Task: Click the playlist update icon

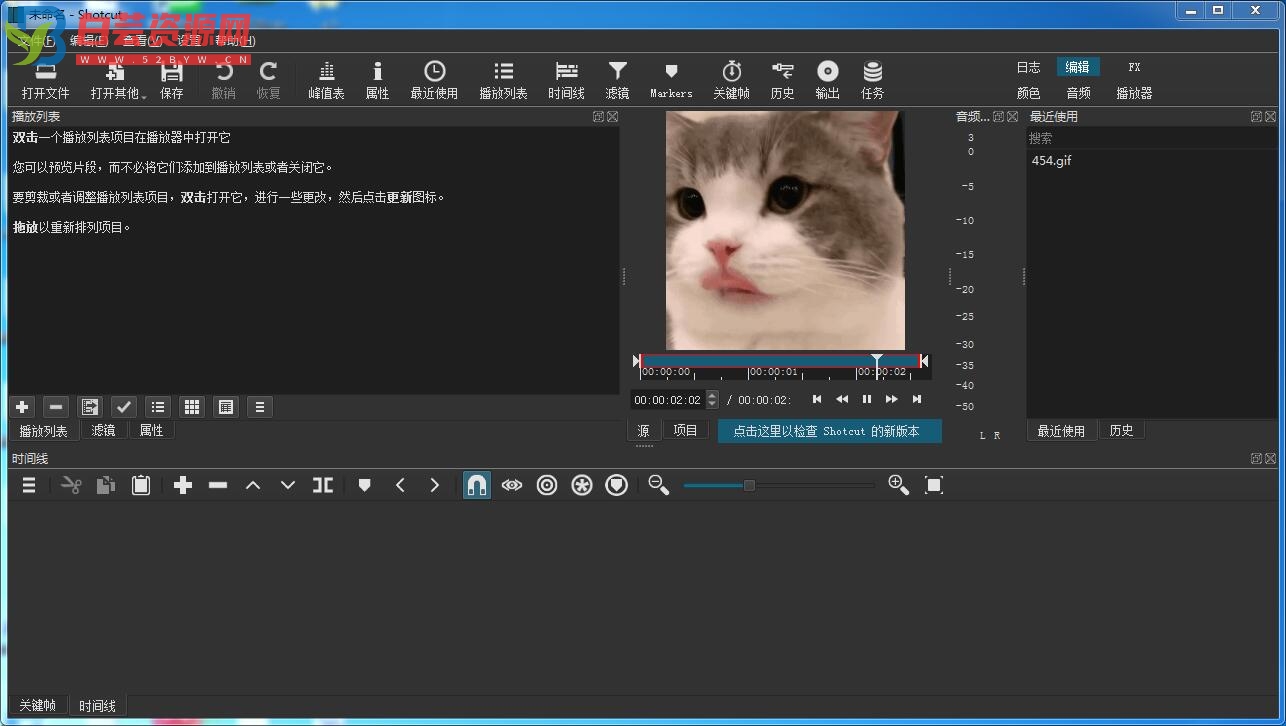Action: pyautogui.click(x=90, y=407)
